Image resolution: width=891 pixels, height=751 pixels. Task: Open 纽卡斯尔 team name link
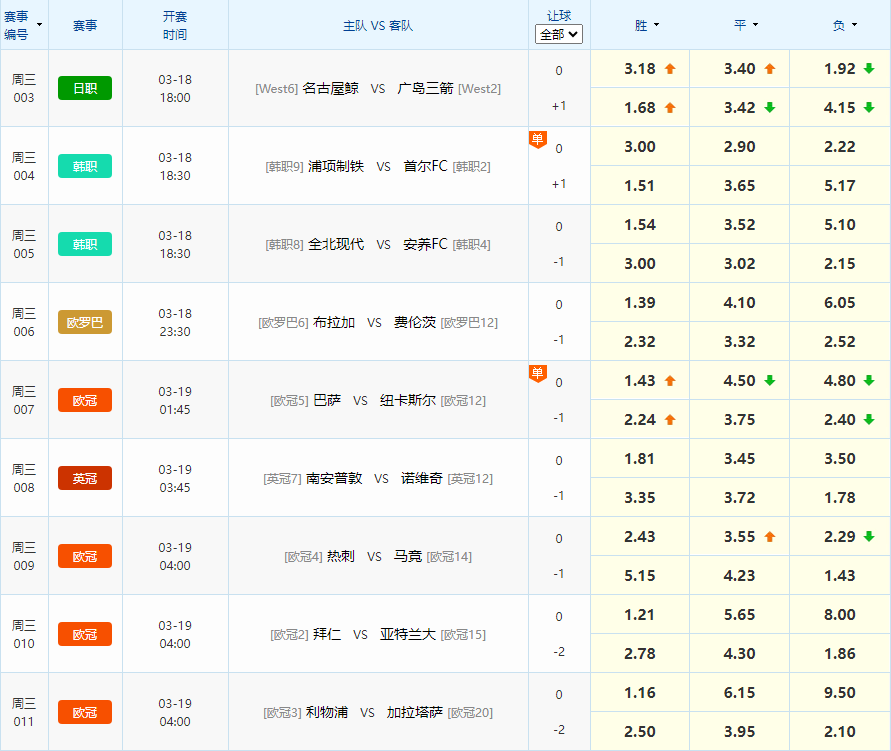pos(408,400)
